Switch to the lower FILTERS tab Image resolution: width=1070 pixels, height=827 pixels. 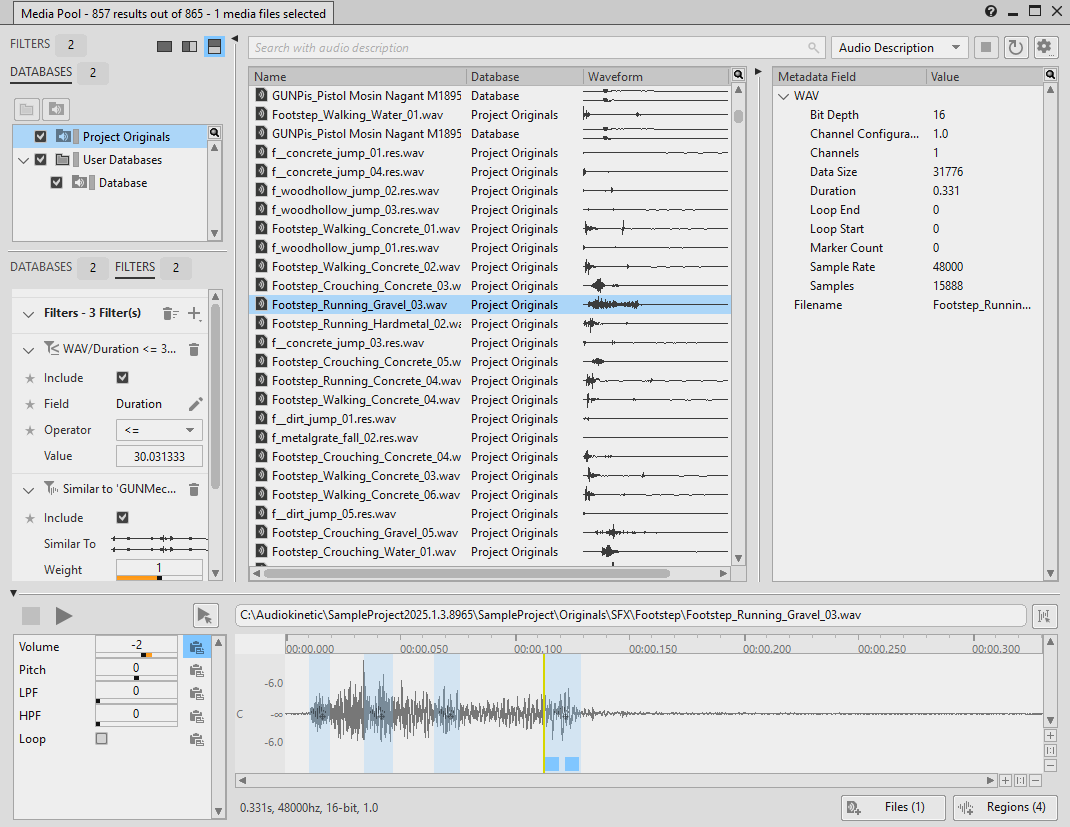(x=135, y=267)
